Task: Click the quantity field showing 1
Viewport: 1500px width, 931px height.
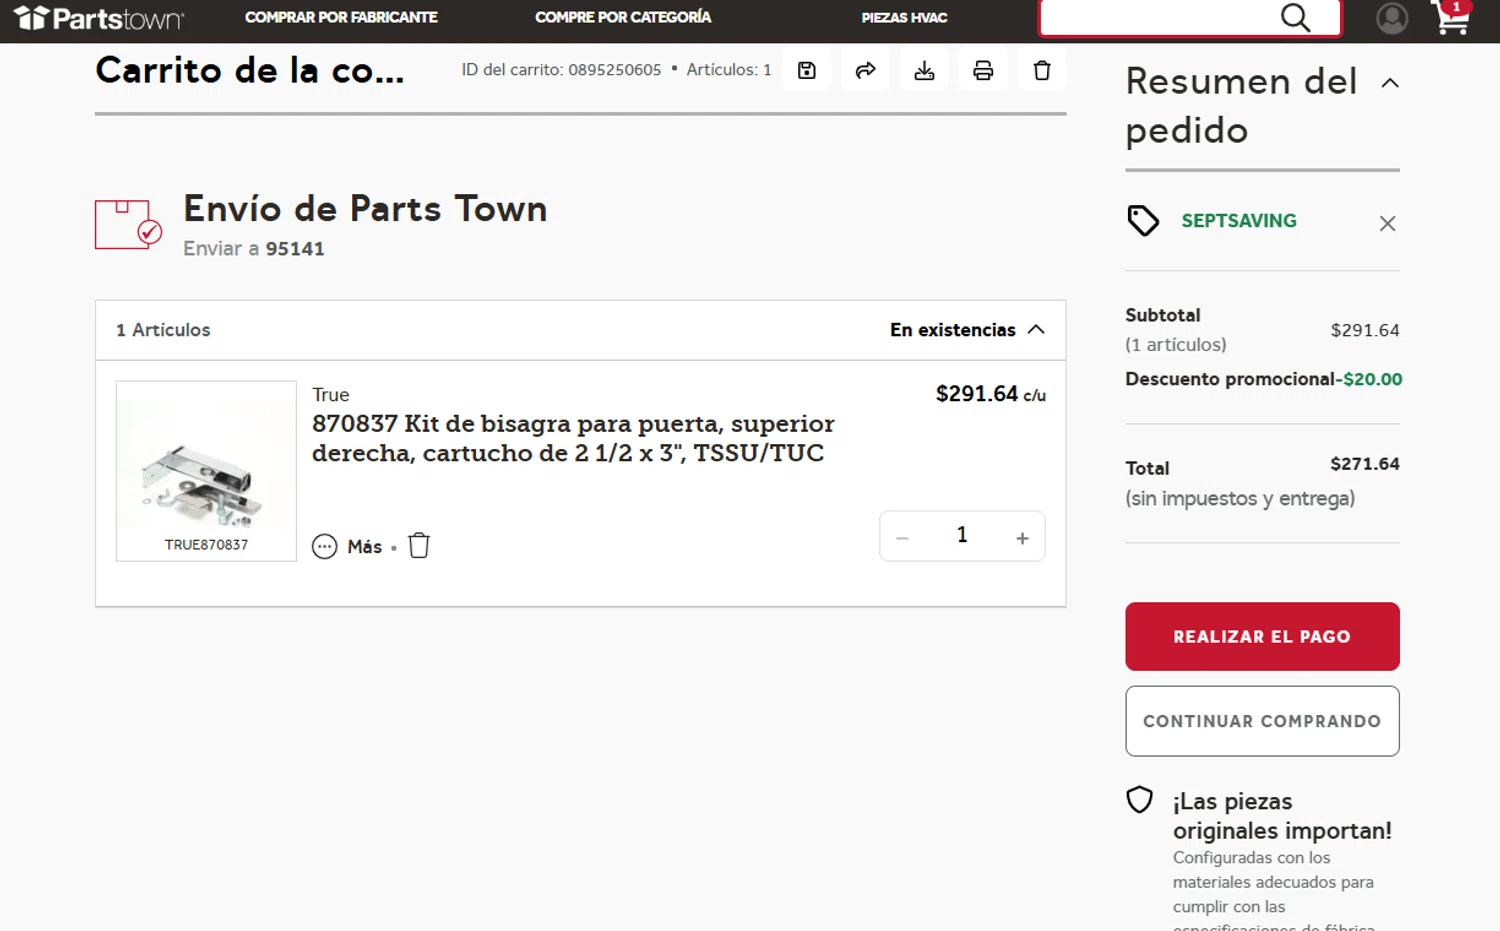Action: (962, 535)
